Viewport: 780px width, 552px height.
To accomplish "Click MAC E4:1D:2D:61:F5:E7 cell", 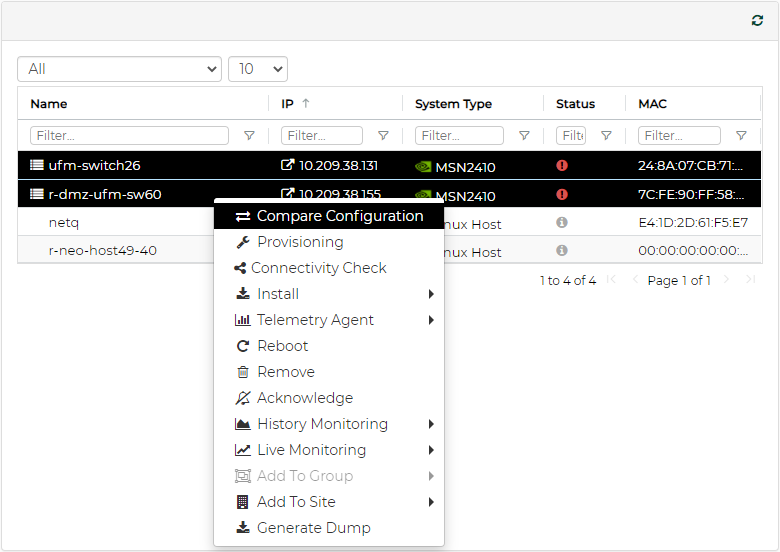I will click(693, 222).
